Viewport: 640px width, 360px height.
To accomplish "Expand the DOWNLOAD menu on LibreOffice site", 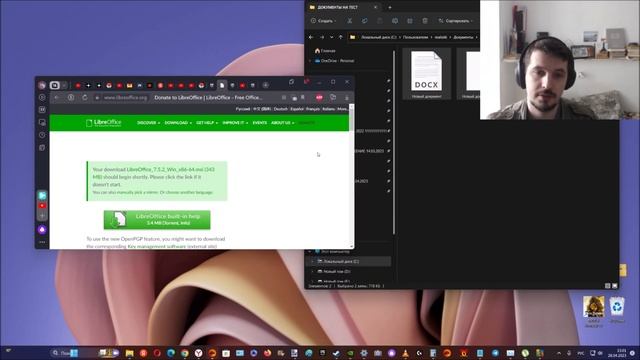I will [x=178, y=123].
